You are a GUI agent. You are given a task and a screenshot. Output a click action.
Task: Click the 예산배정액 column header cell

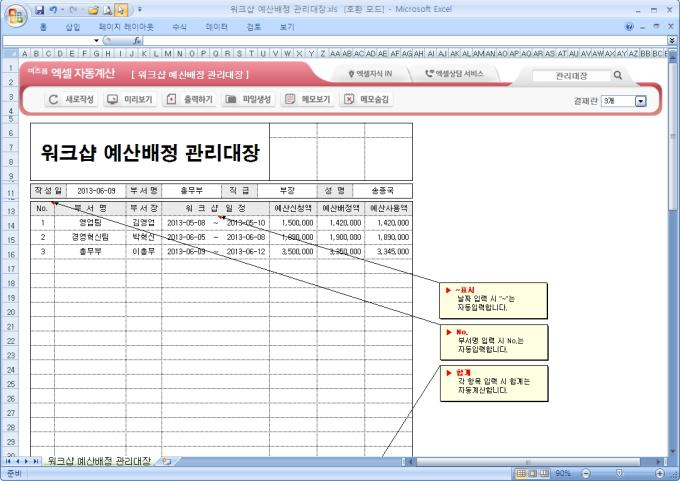tap(341, 208)
